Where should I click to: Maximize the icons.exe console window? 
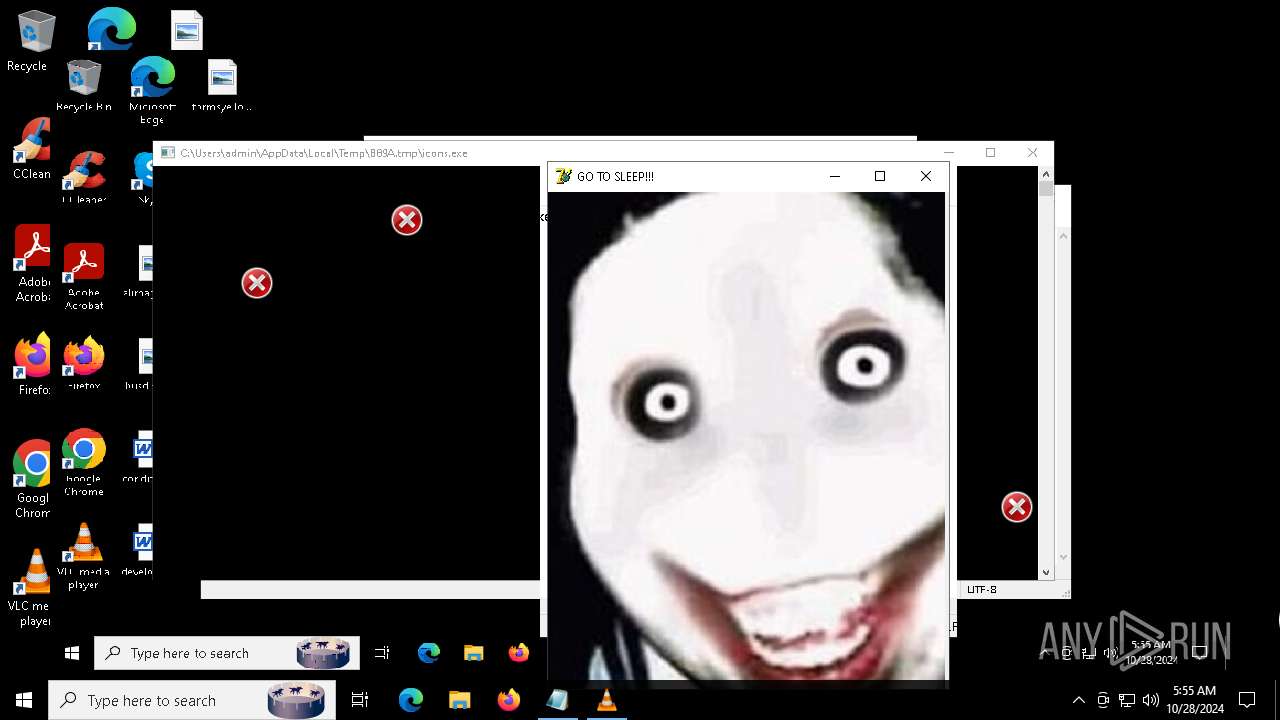(990, 153)
